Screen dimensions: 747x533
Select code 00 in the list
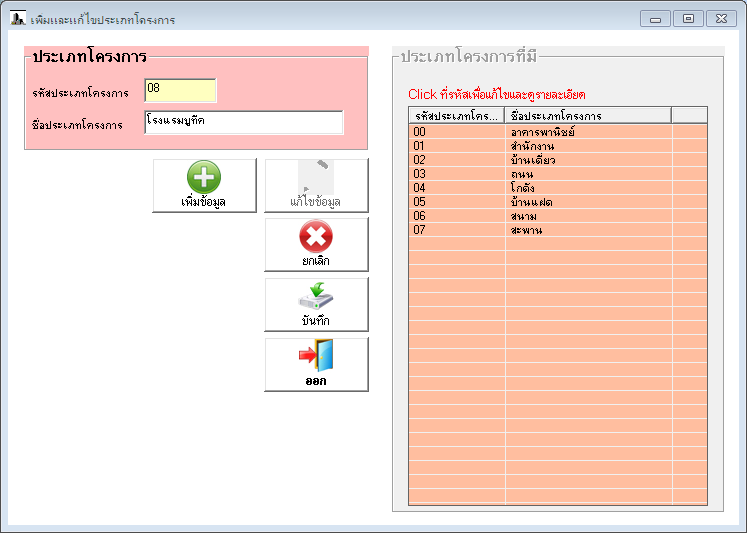(420, 132)
